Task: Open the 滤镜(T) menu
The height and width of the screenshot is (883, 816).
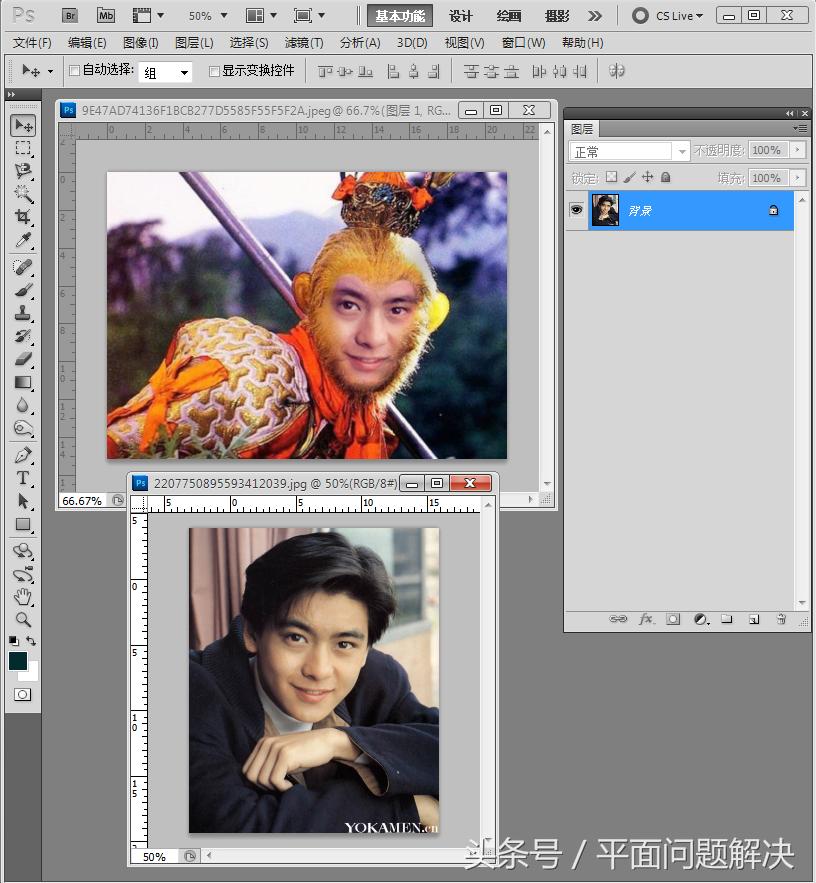Action: tap(304, 43)
